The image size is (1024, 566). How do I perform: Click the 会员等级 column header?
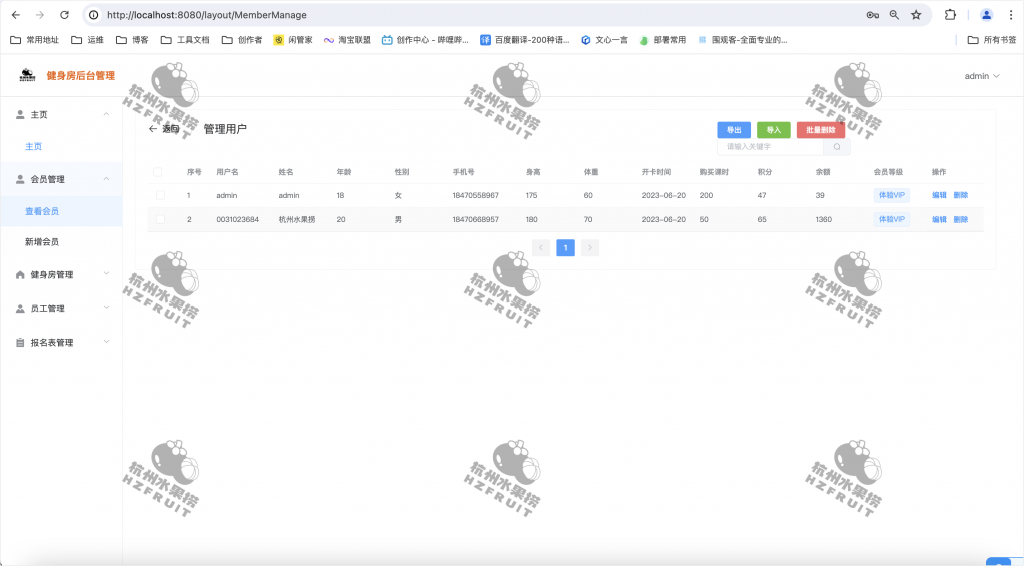[x=888, y=172]
